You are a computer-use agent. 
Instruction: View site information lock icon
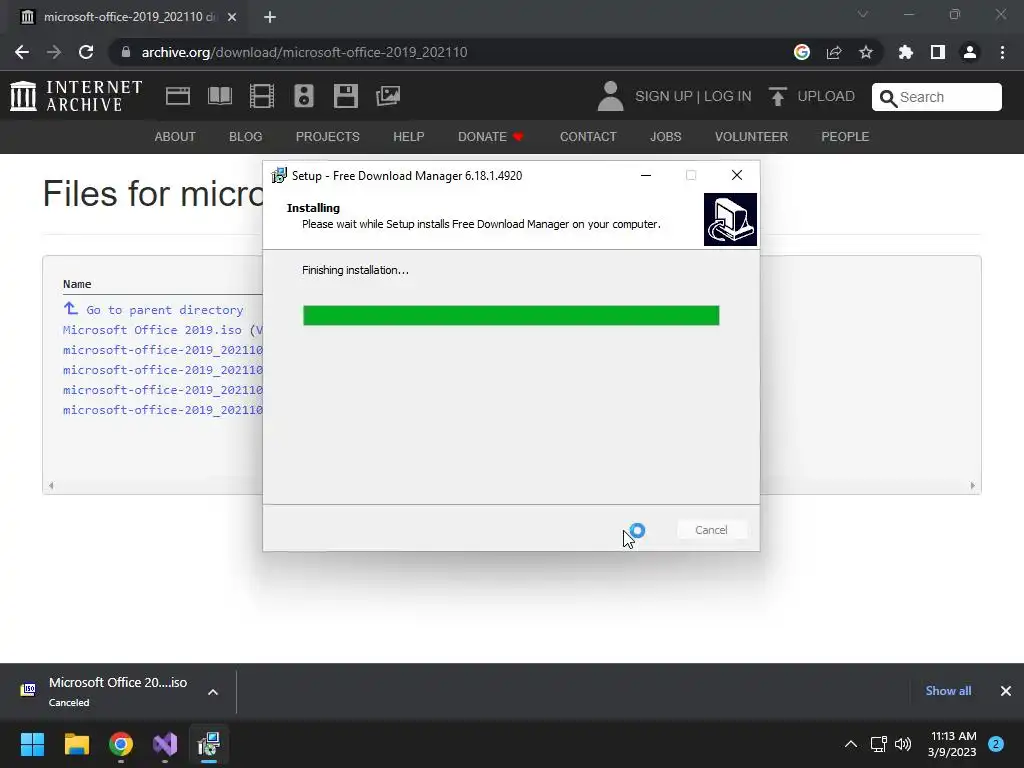(126, 52)
